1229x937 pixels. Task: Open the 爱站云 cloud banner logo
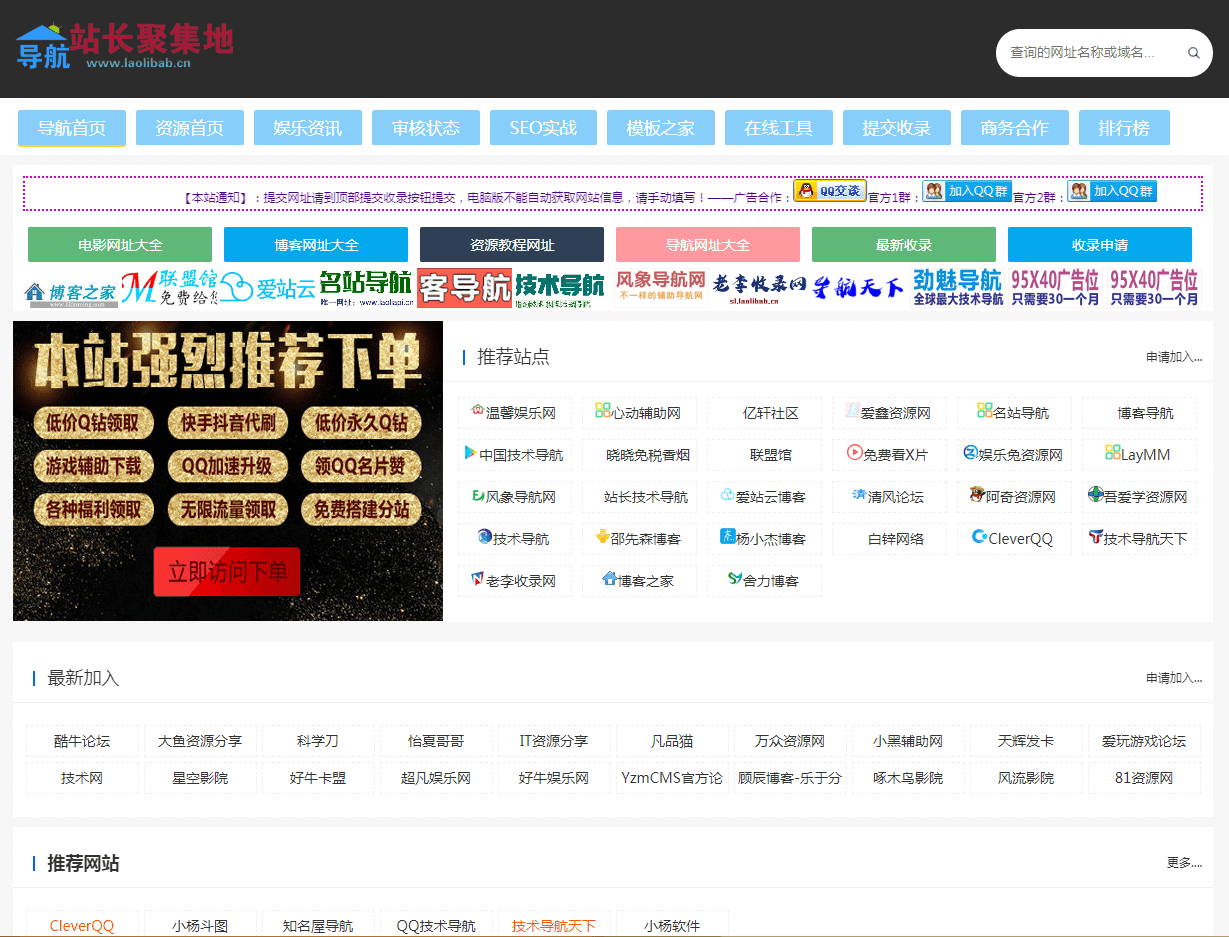[268, 289]
